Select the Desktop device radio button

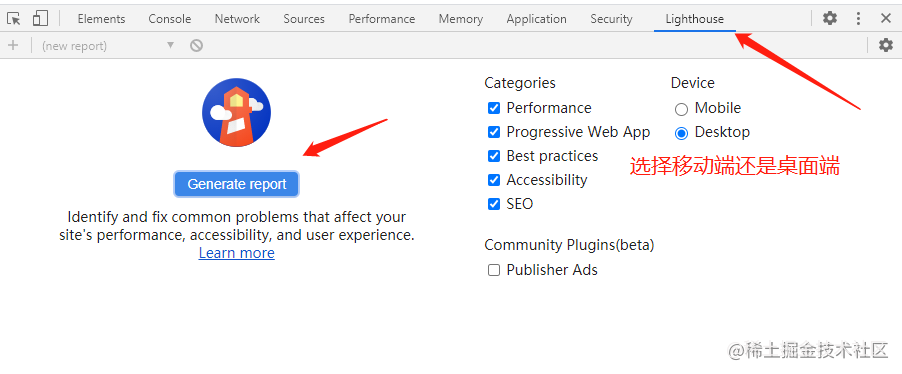(x=682, y=133)
